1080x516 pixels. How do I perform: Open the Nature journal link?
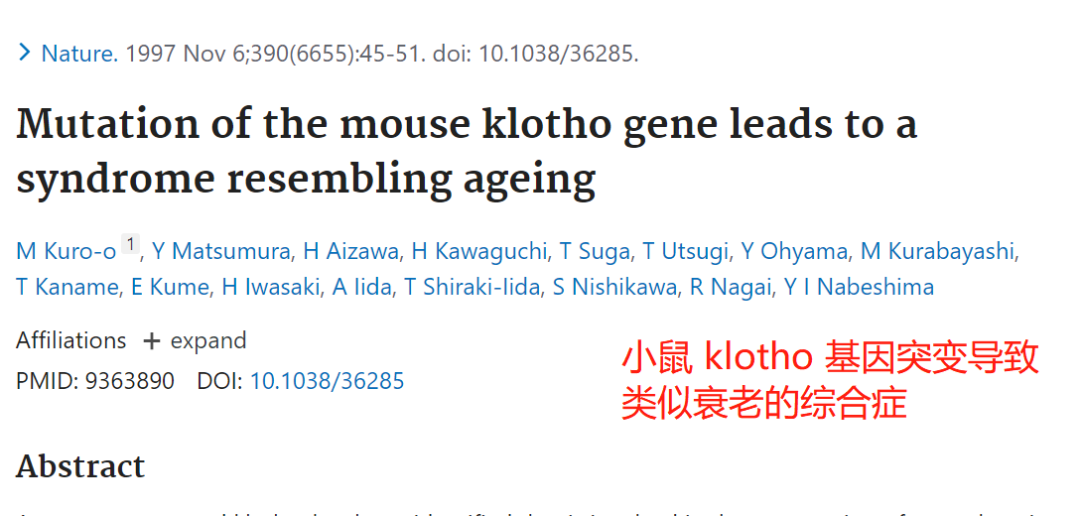[x=80, y=53]
